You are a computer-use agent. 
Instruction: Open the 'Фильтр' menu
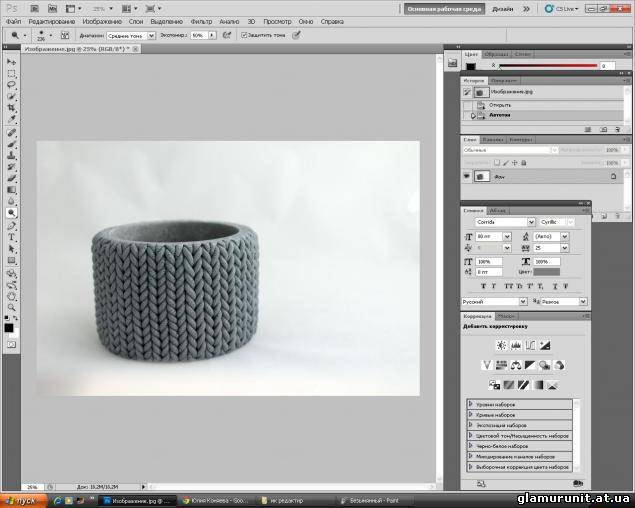(201, 21)
